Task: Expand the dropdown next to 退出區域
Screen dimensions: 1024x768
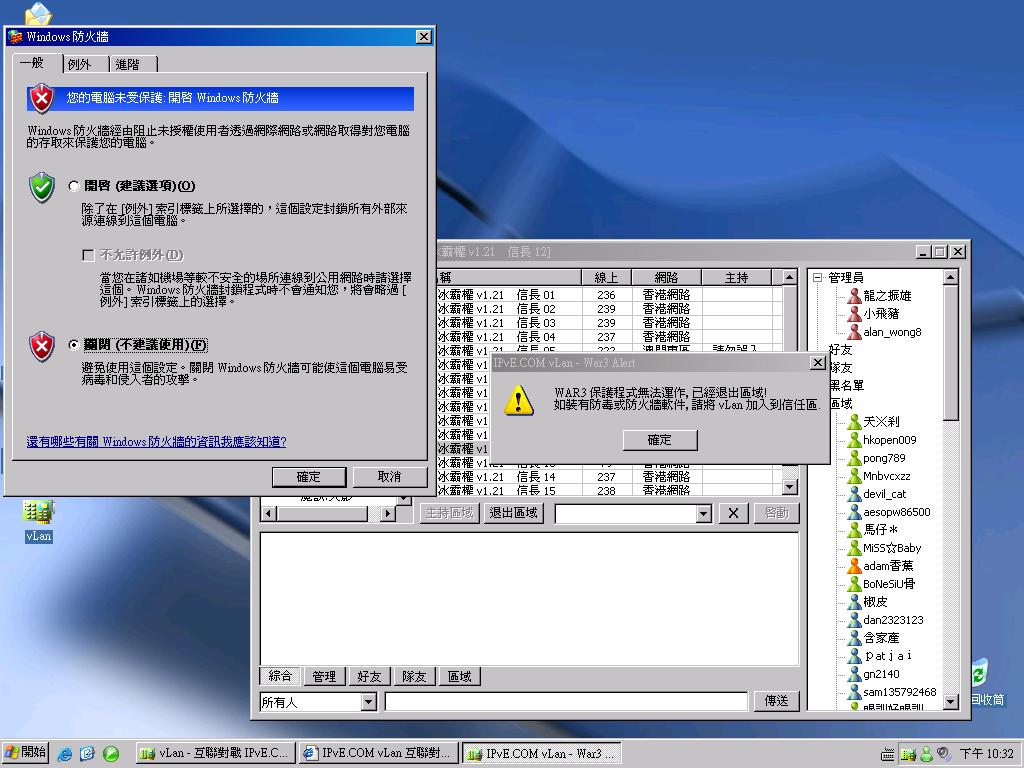Action: click(x=703, y=513)
